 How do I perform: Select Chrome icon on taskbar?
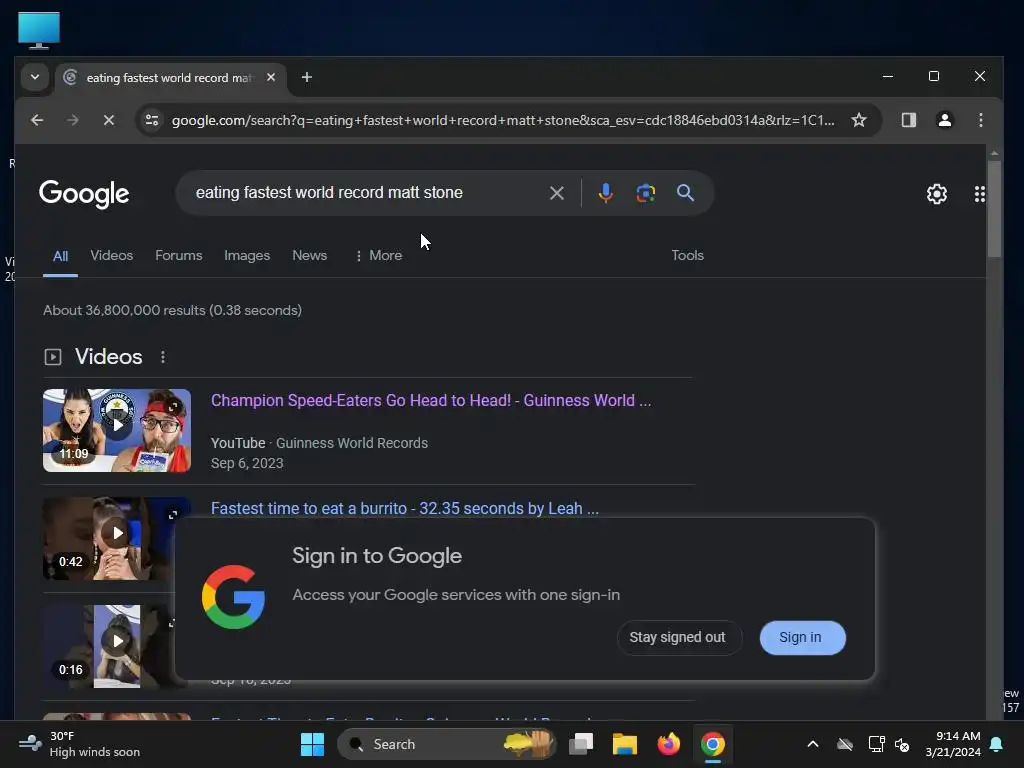712,744
